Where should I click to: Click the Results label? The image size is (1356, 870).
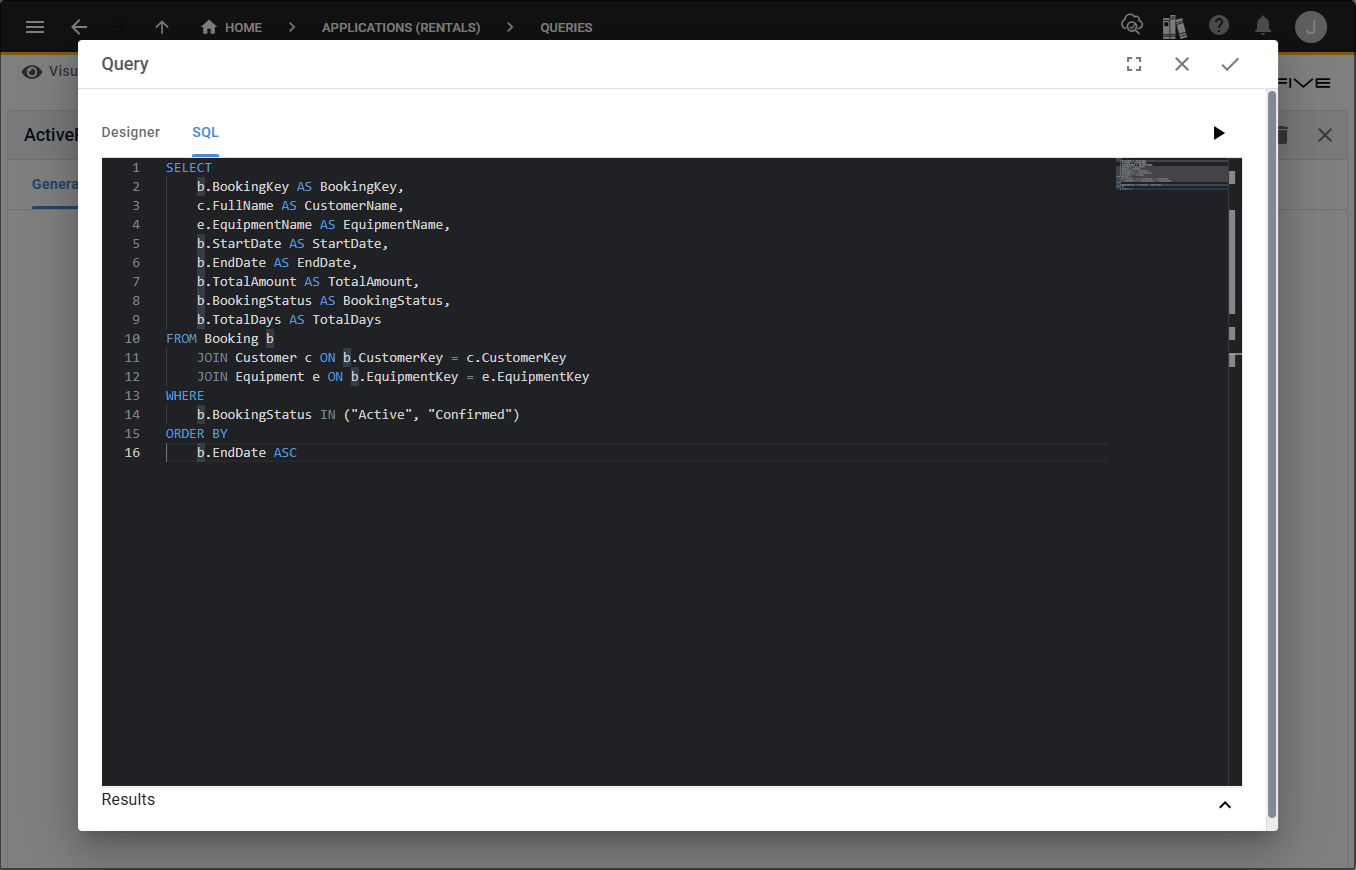(x=128, y=800)
